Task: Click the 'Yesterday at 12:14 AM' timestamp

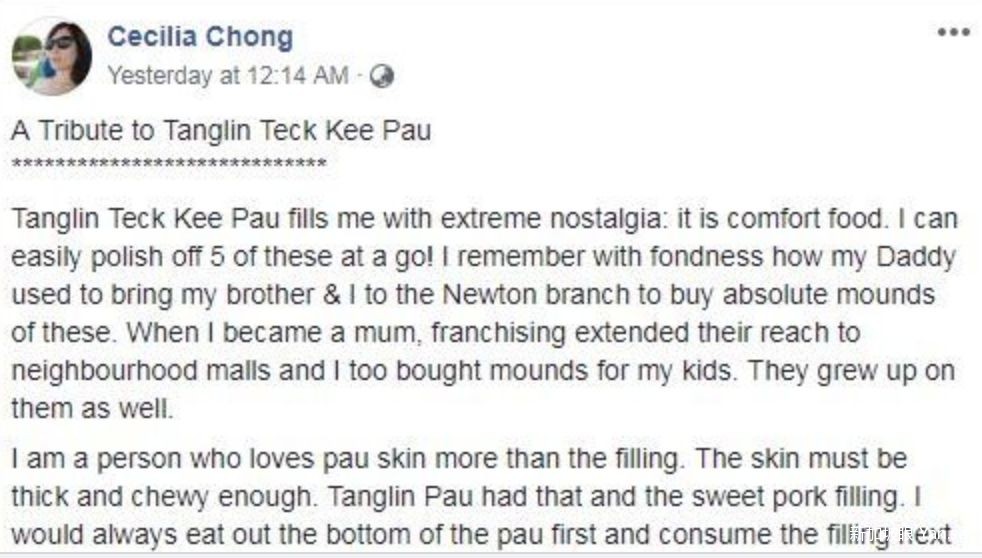Action: pyautogui.click(x=227, y=76)
